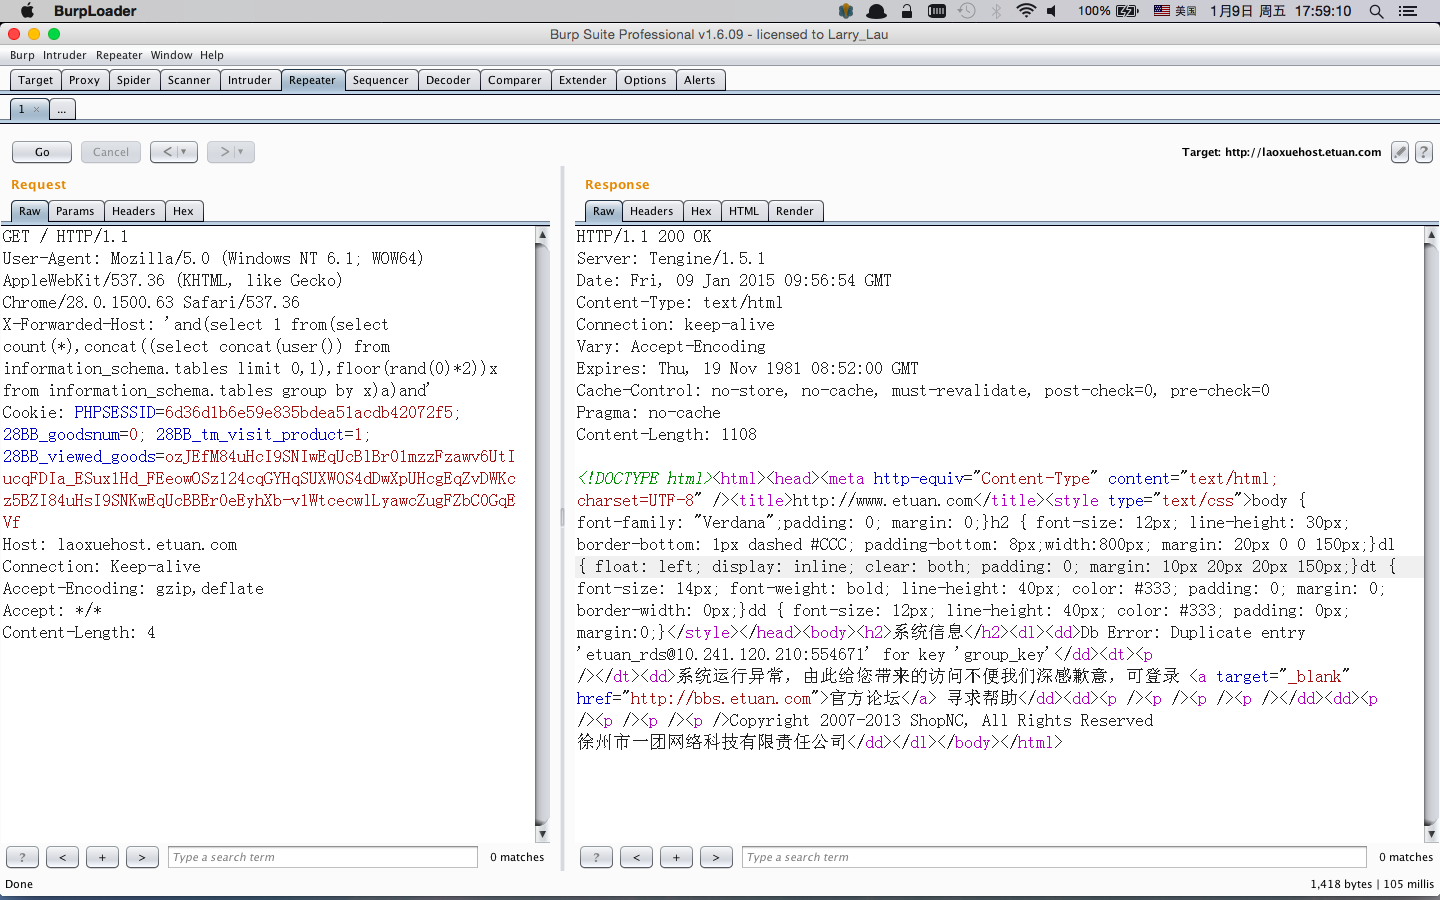The height and width of the screenshot is (900, 1440).
Task: Go to next match in request search
Action: click(142, 857)
